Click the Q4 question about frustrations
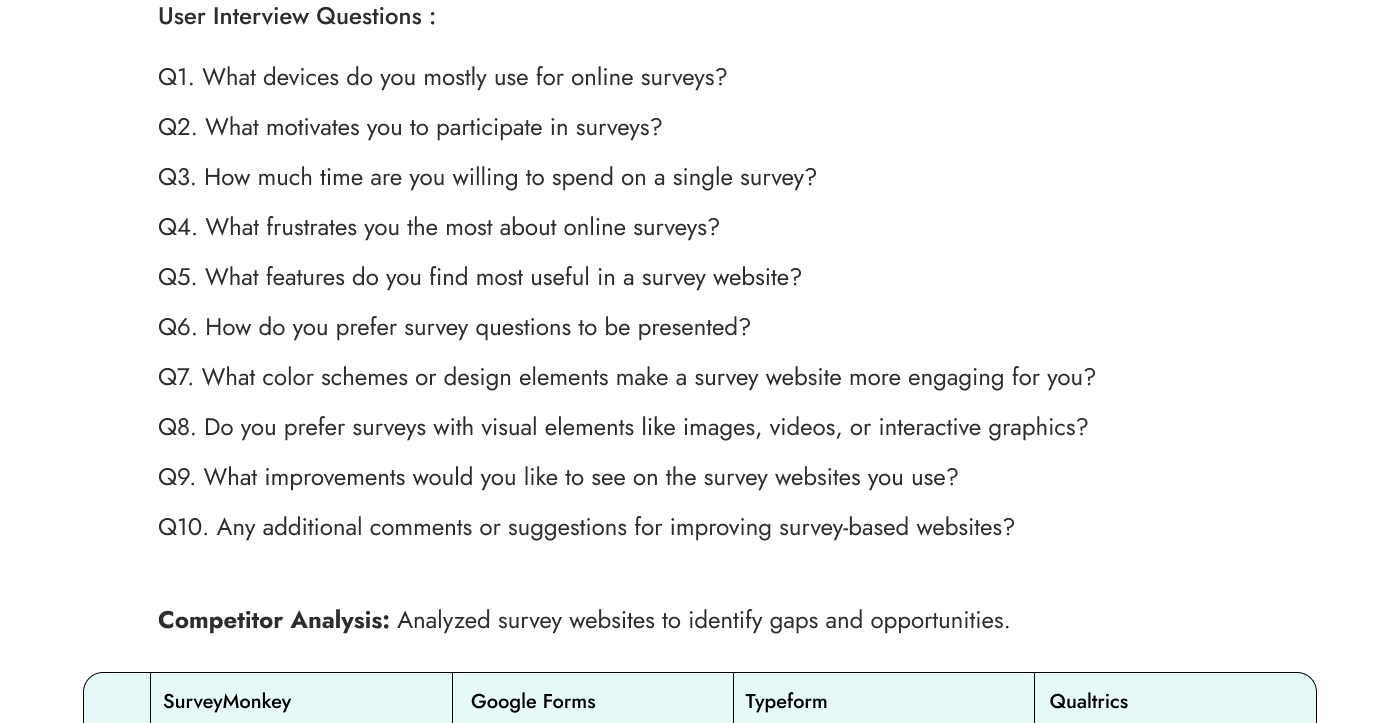 pyautogui.click(x=438, y=228)
